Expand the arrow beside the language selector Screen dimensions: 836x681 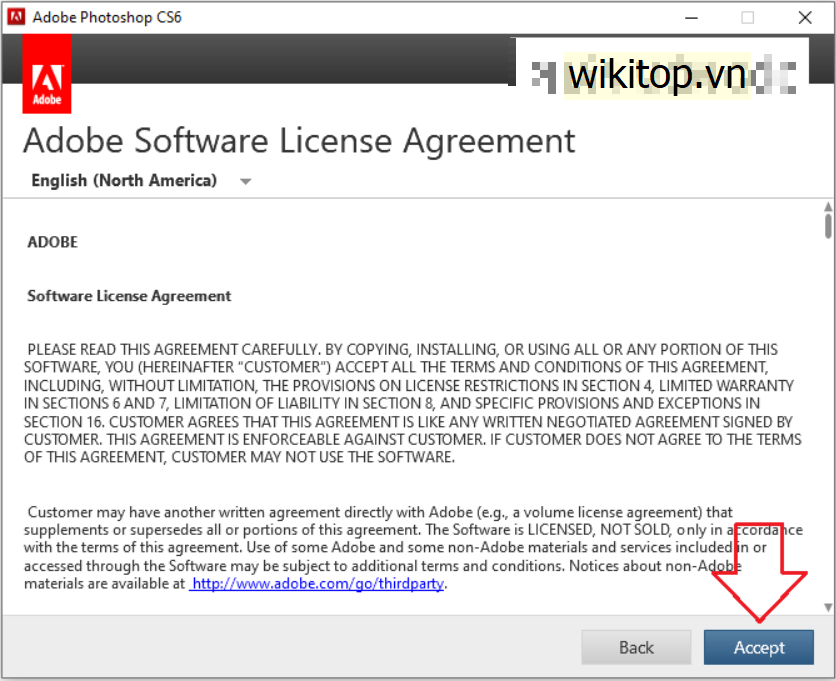click(x=246, y=182)
